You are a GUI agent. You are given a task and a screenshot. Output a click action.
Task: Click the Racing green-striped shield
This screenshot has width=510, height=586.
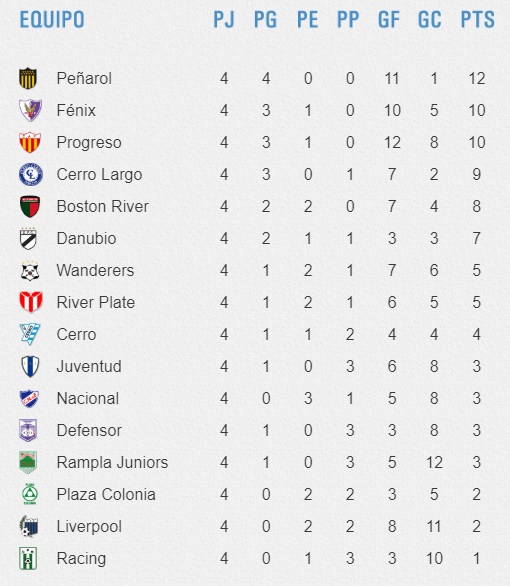(x=28, y=558)
